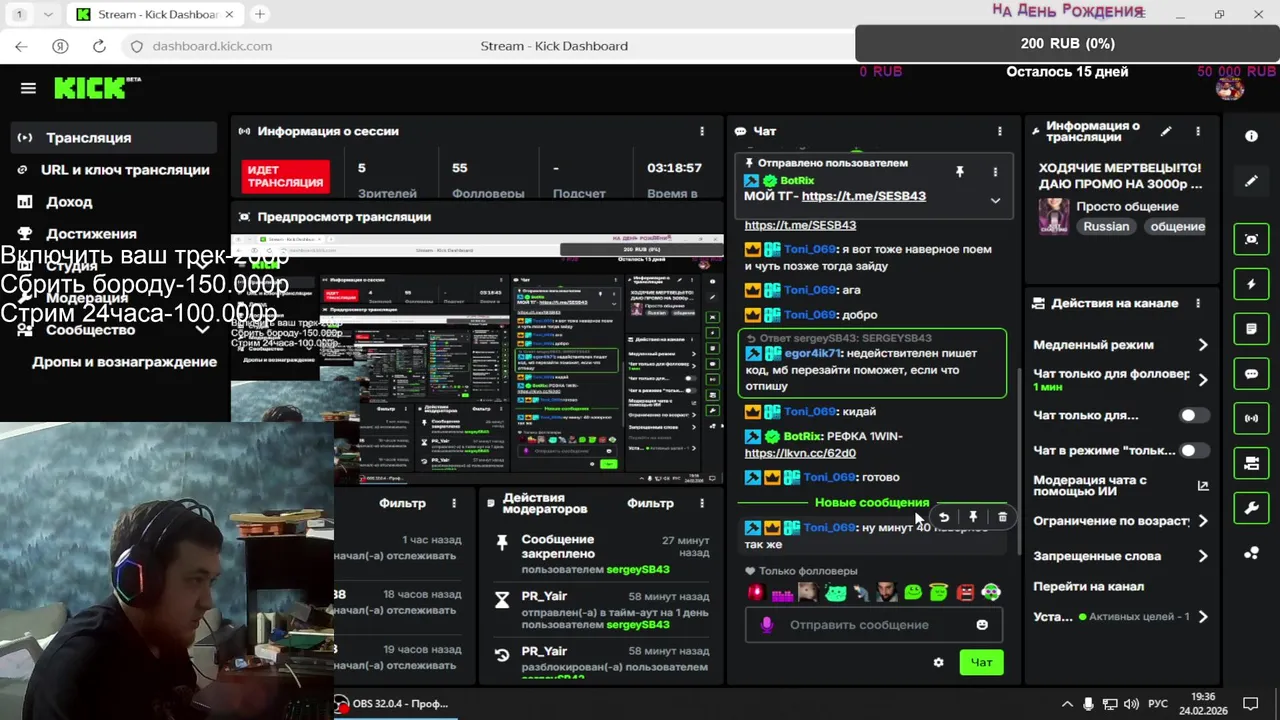Click the three-dots cluster icon in sidebar
The height and width of the screenshot is (720, 1280).
click(x=1251, y=554)
